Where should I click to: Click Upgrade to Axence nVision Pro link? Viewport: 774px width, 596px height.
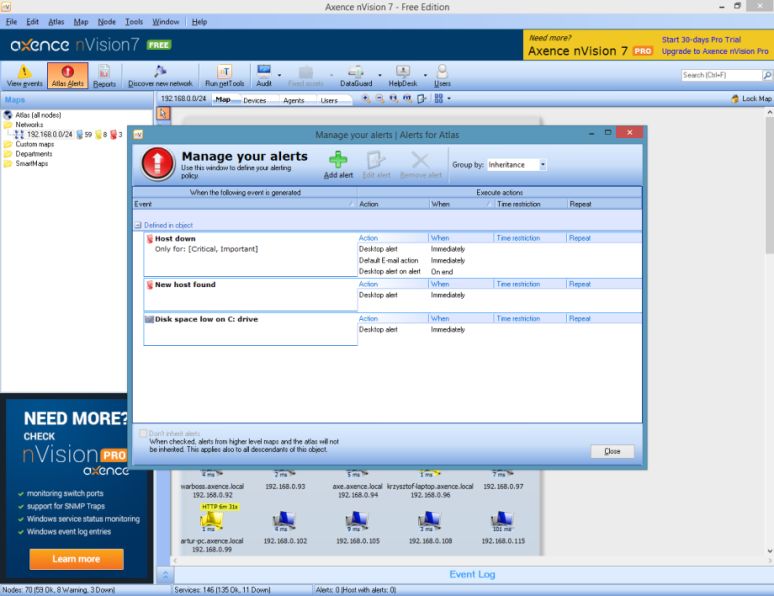tap(715, 51)
